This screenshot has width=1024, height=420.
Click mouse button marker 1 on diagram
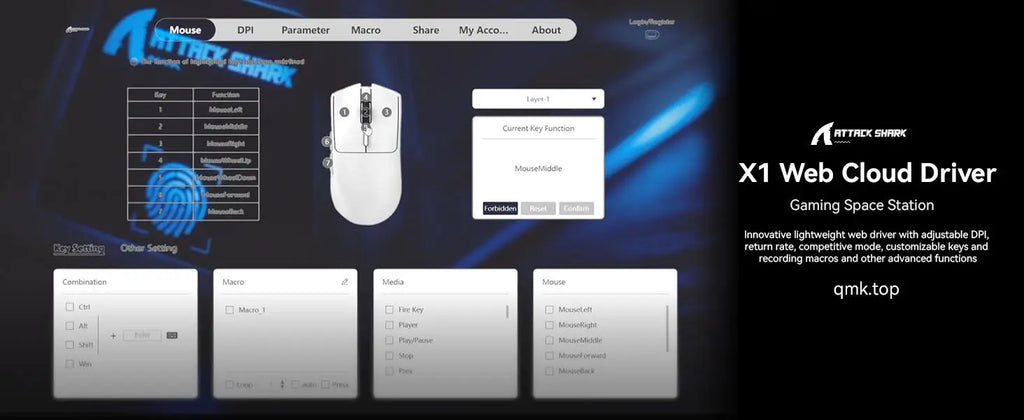(x=344, y=112)
